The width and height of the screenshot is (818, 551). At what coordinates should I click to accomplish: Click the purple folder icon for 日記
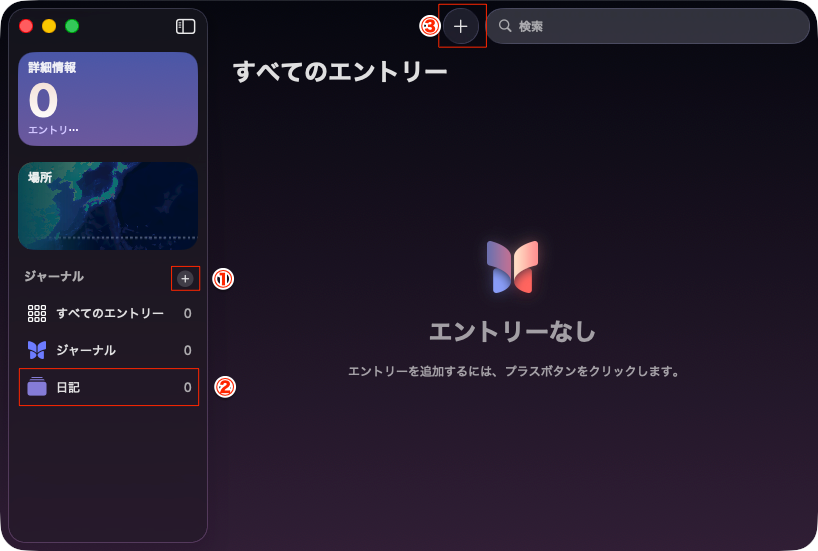click(x=37, y=387)
